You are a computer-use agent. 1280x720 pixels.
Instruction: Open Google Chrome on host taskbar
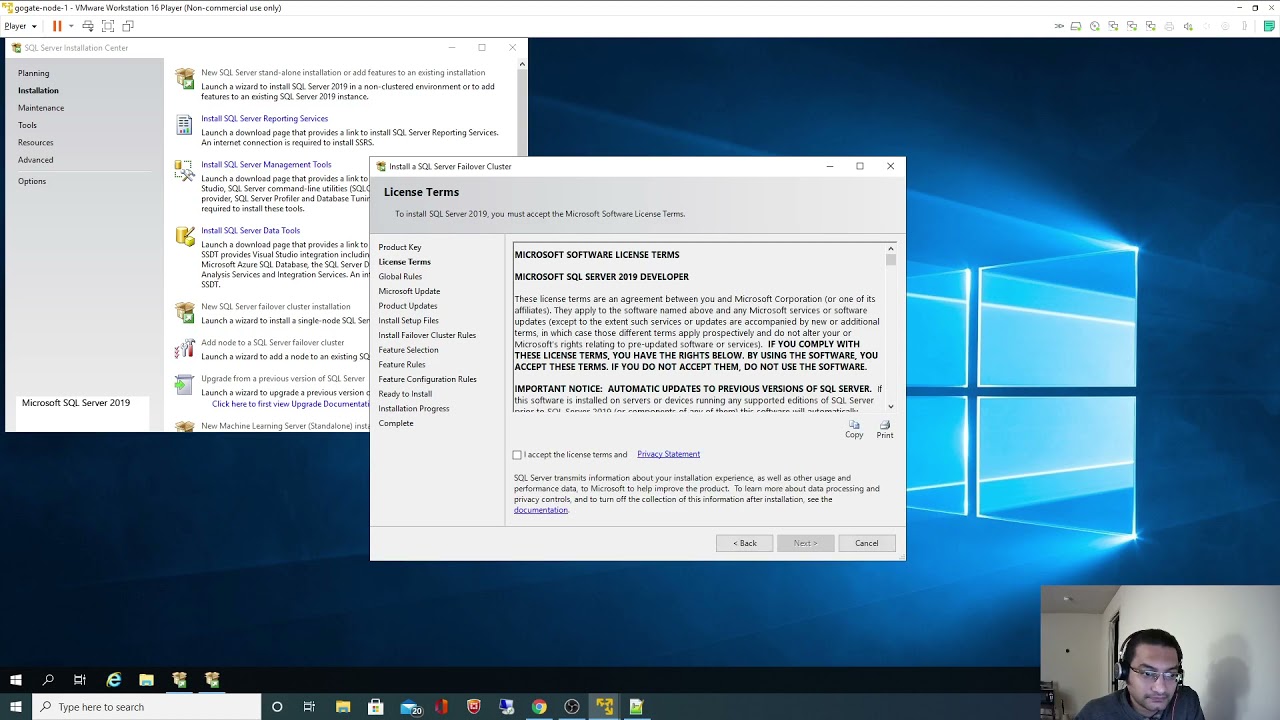539,707
